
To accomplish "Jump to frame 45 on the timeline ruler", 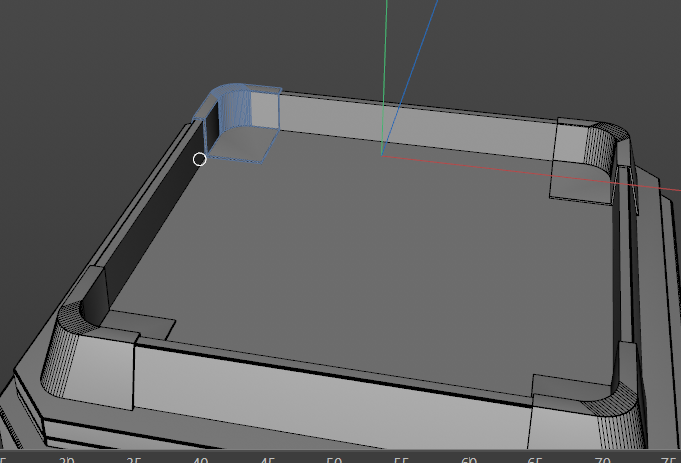I will tap(268, 459).
